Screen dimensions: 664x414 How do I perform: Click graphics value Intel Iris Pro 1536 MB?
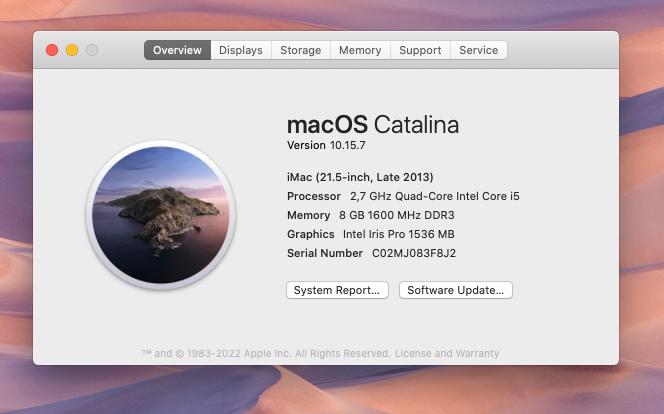pos(398,234)
